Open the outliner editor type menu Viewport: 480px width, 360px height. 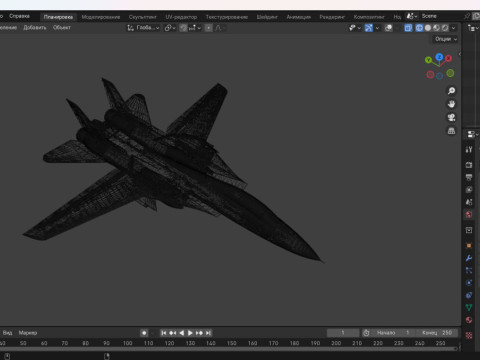click(472, 28)
